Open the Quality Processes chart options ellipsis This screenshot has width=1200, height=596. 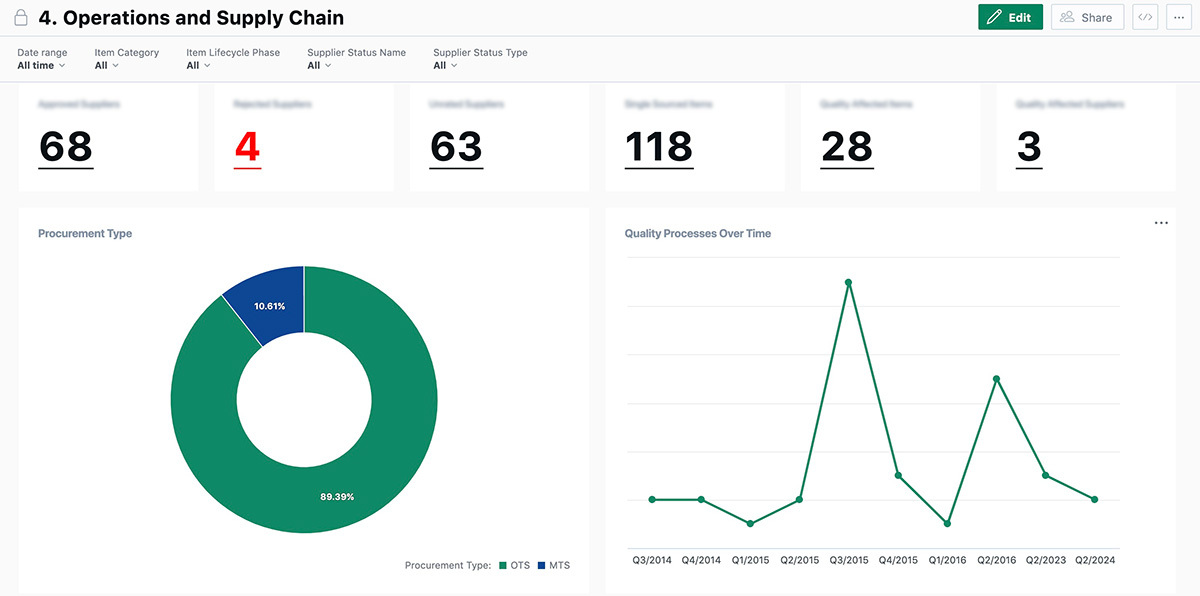pyautogui.click(x=1161, y=223)
